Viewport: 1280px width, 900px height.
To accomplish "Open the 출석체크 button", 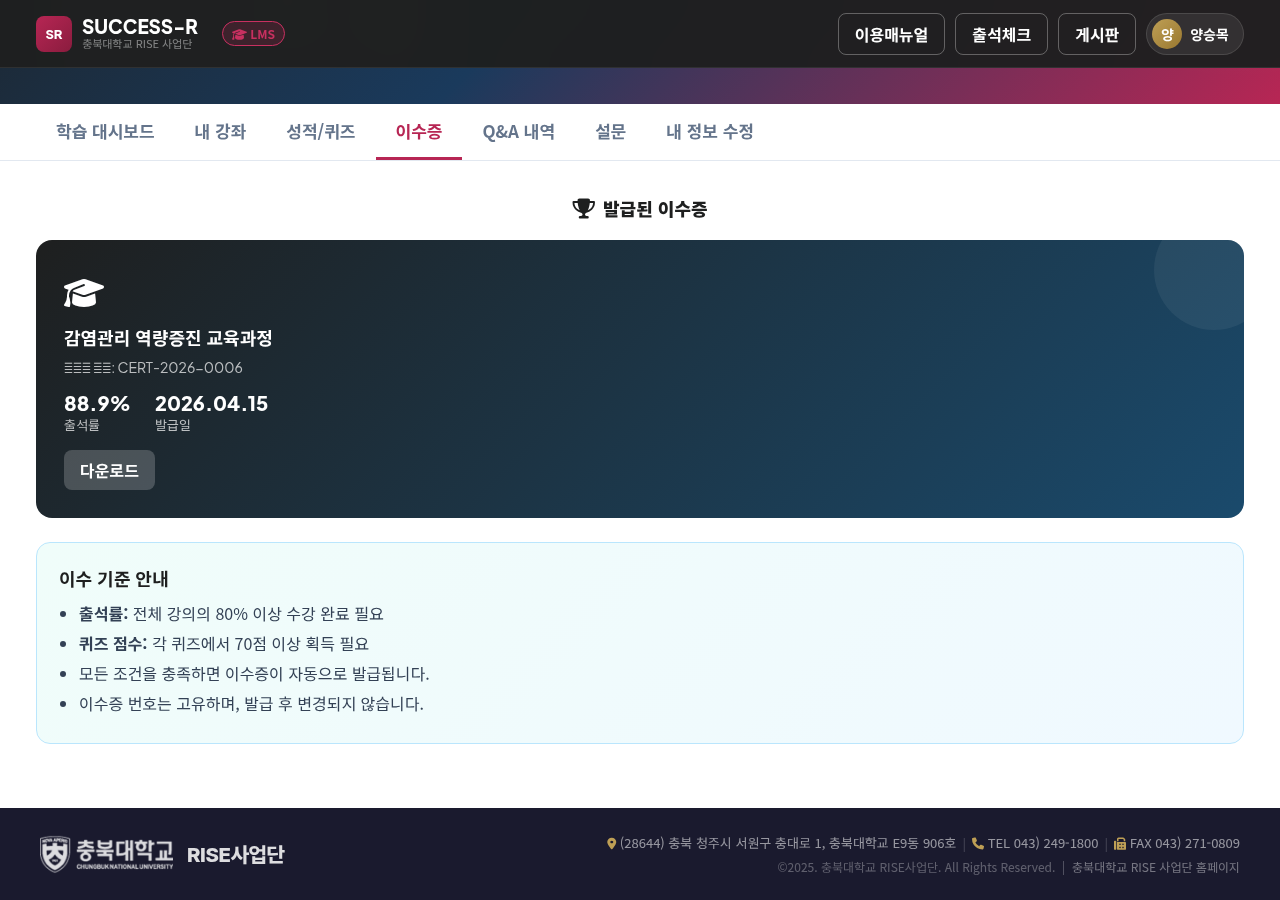I will (x=1001, y=34).
